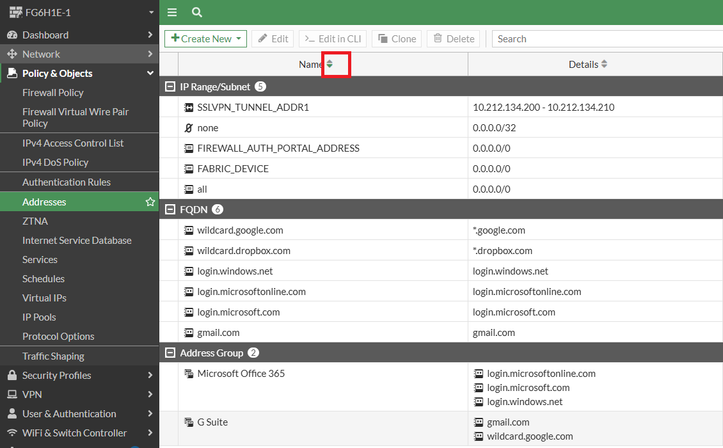
Task: Select the SSLVPN_TUNNEL_ADDR1 address icon
Action: pyautogui.click(x=189, y=106)
